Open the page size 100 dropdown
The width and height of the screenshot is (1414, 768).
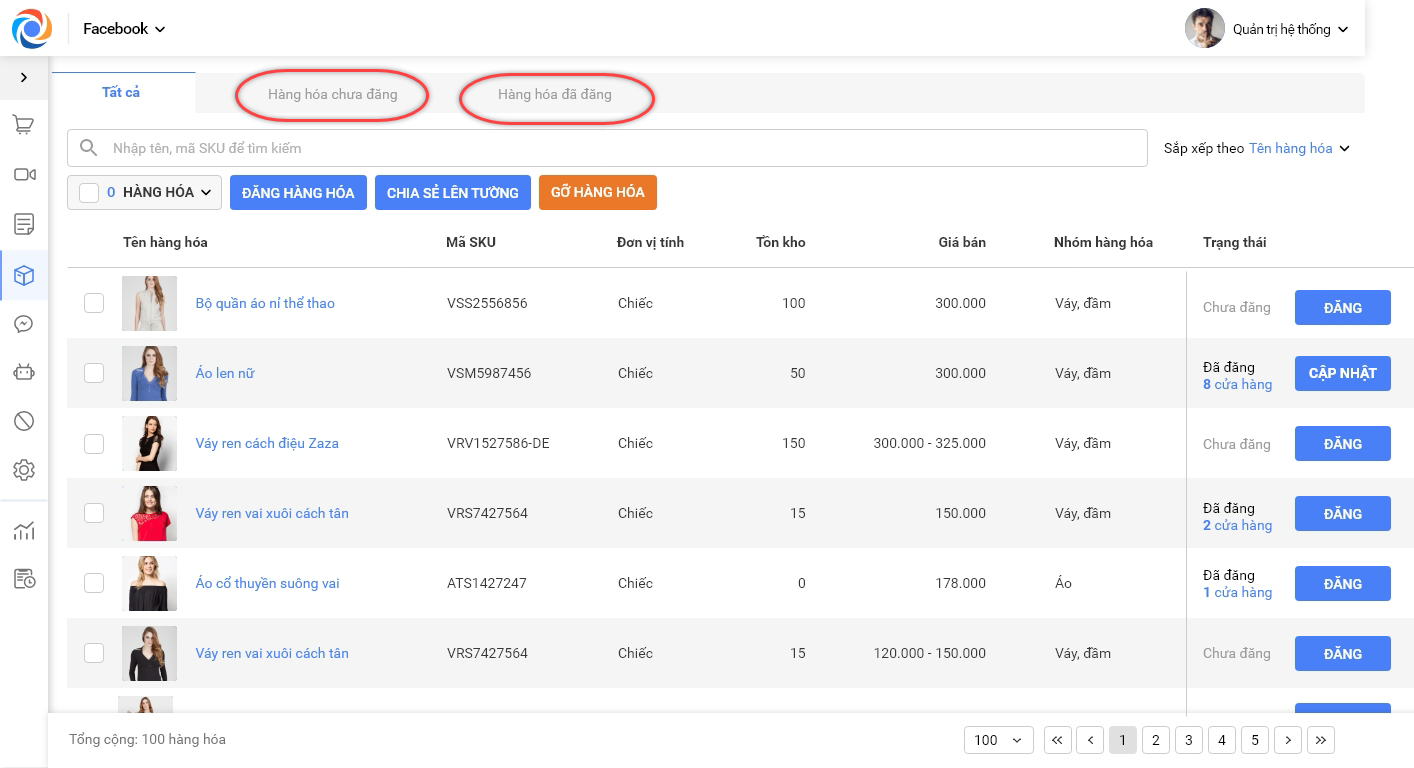[x=998, y=740]
